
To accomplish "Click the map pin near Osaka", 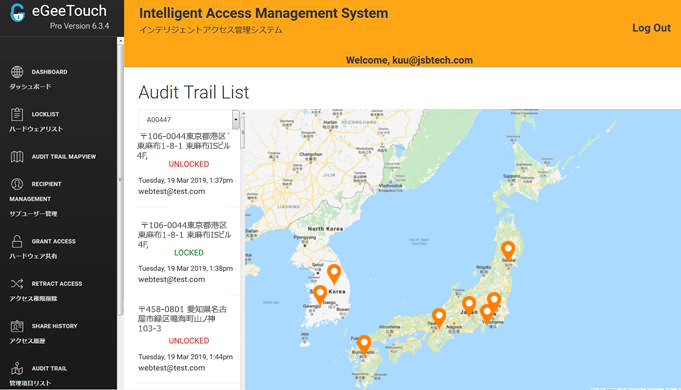I will click(439, 318).
